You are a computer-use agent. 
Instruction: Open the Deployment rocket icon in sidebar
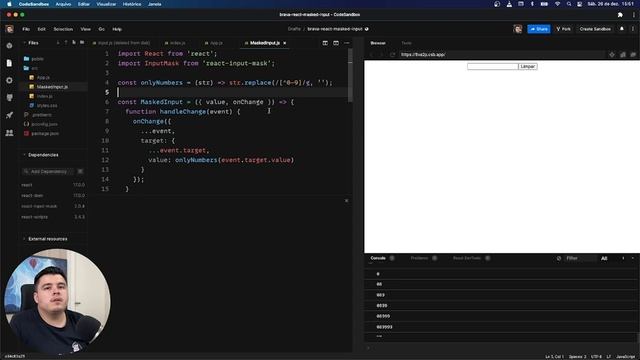tap(9, 115)
